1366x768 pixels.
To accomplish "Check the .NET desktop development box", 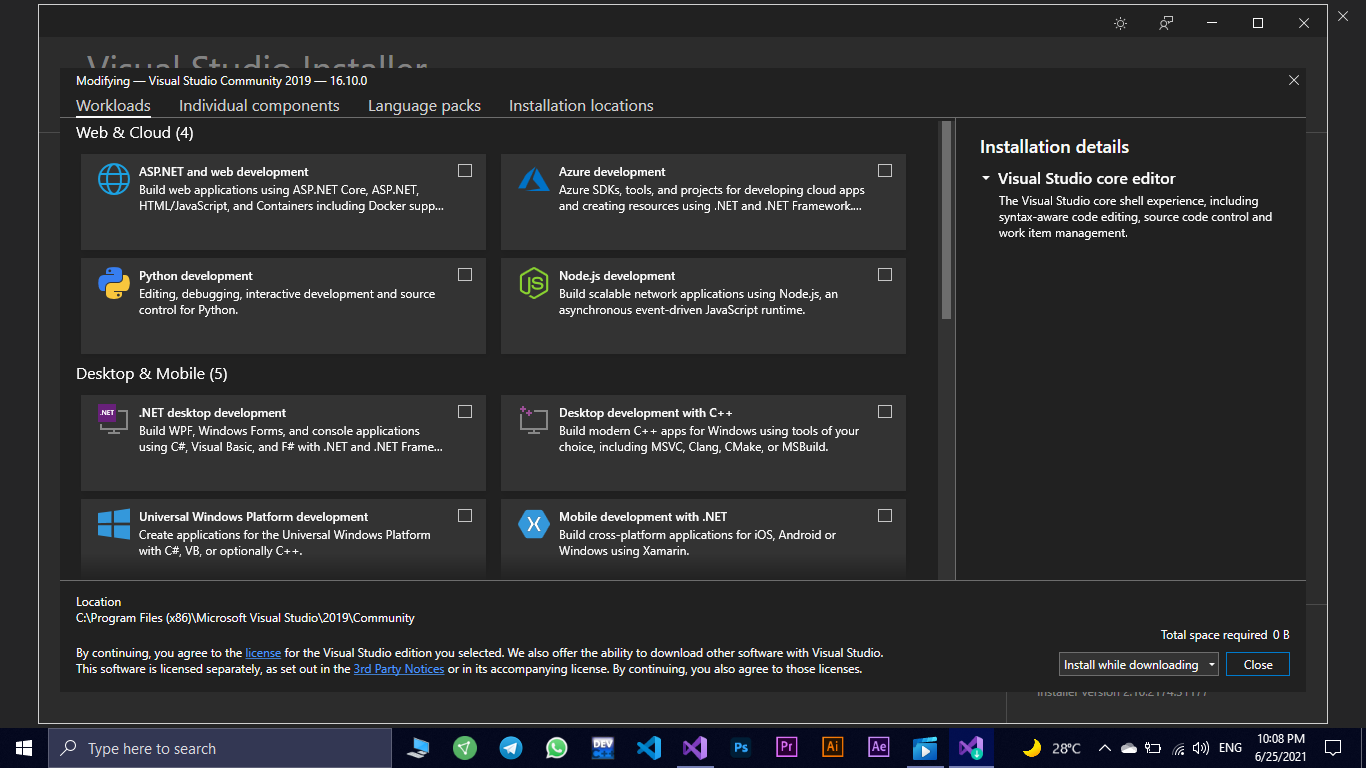I will (x=465, y=412).
